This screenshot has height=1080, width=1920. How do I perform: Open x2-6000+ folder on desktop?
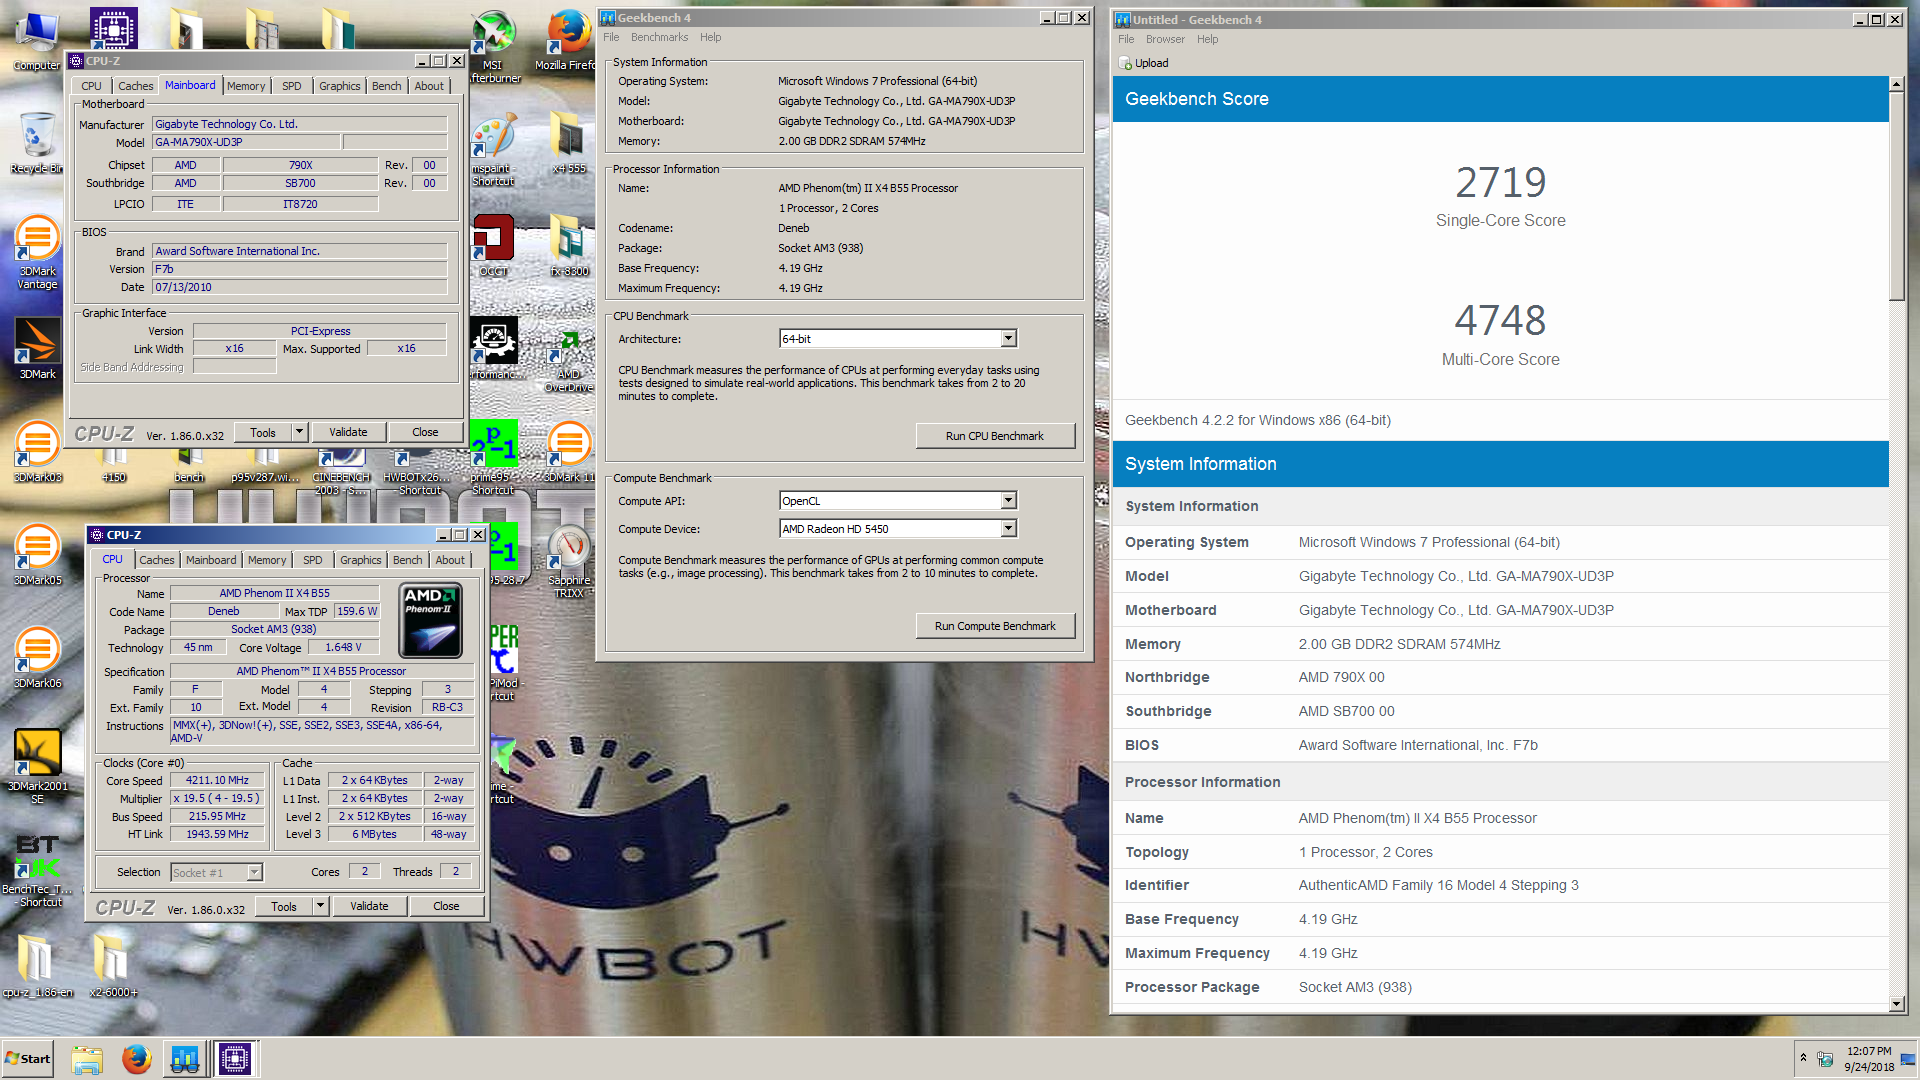[113, 966]
